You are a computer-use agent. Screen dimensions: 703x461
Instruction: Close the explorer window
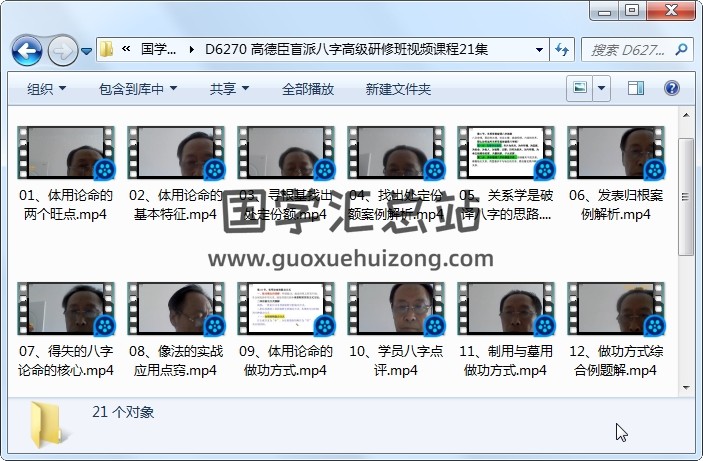(x=671, y=11)
